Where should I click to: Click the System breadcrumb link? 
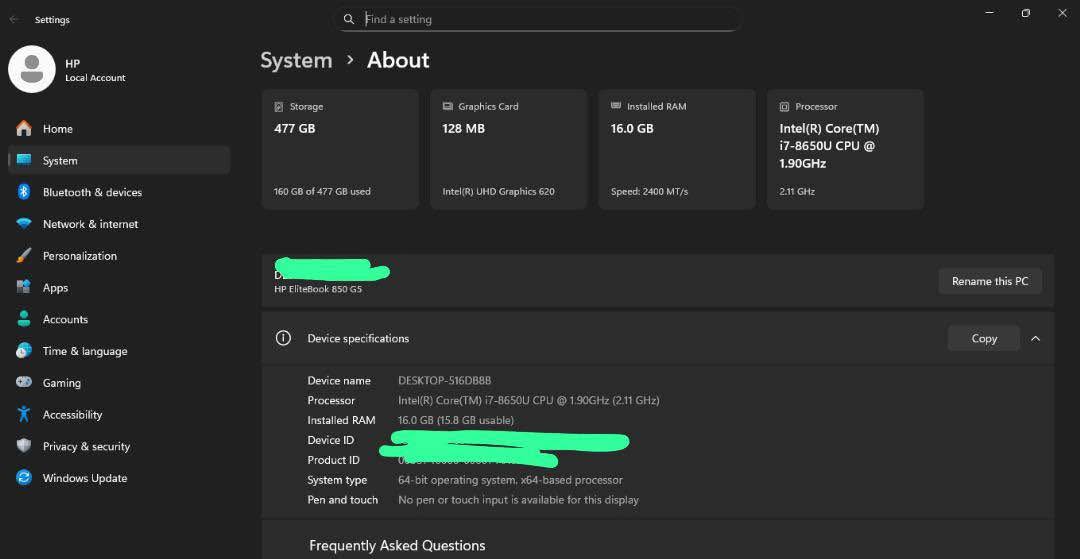pos(296,61)
